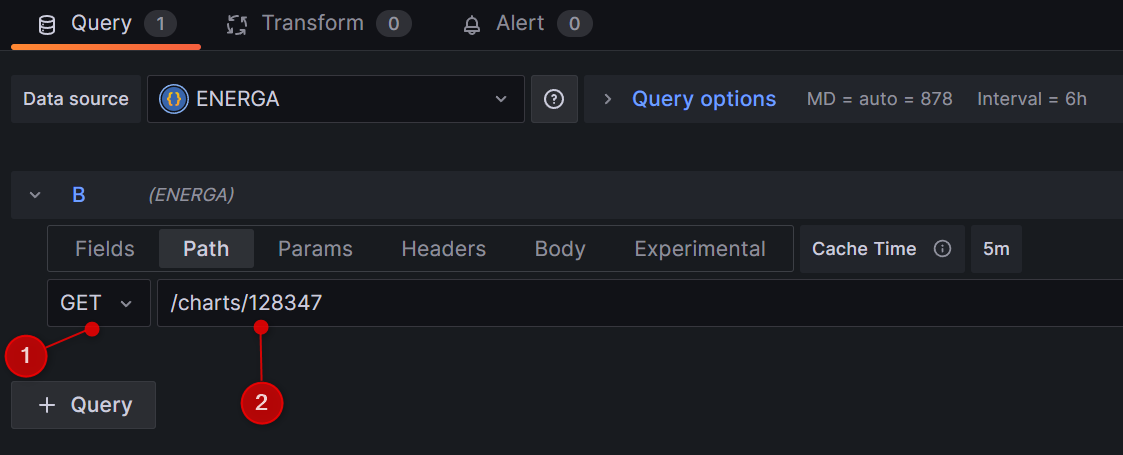Click the 5m cache time button

point(996,249)
